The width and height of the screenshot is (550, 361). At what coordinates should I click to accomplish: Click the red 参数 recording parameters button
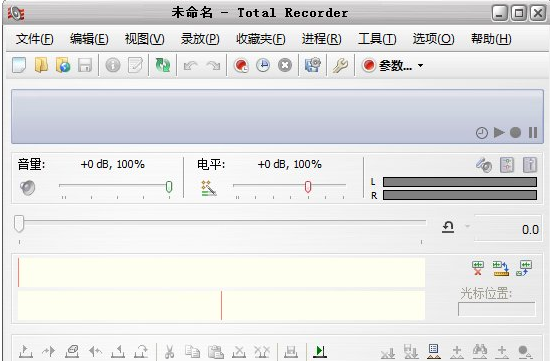click(387, 66)
